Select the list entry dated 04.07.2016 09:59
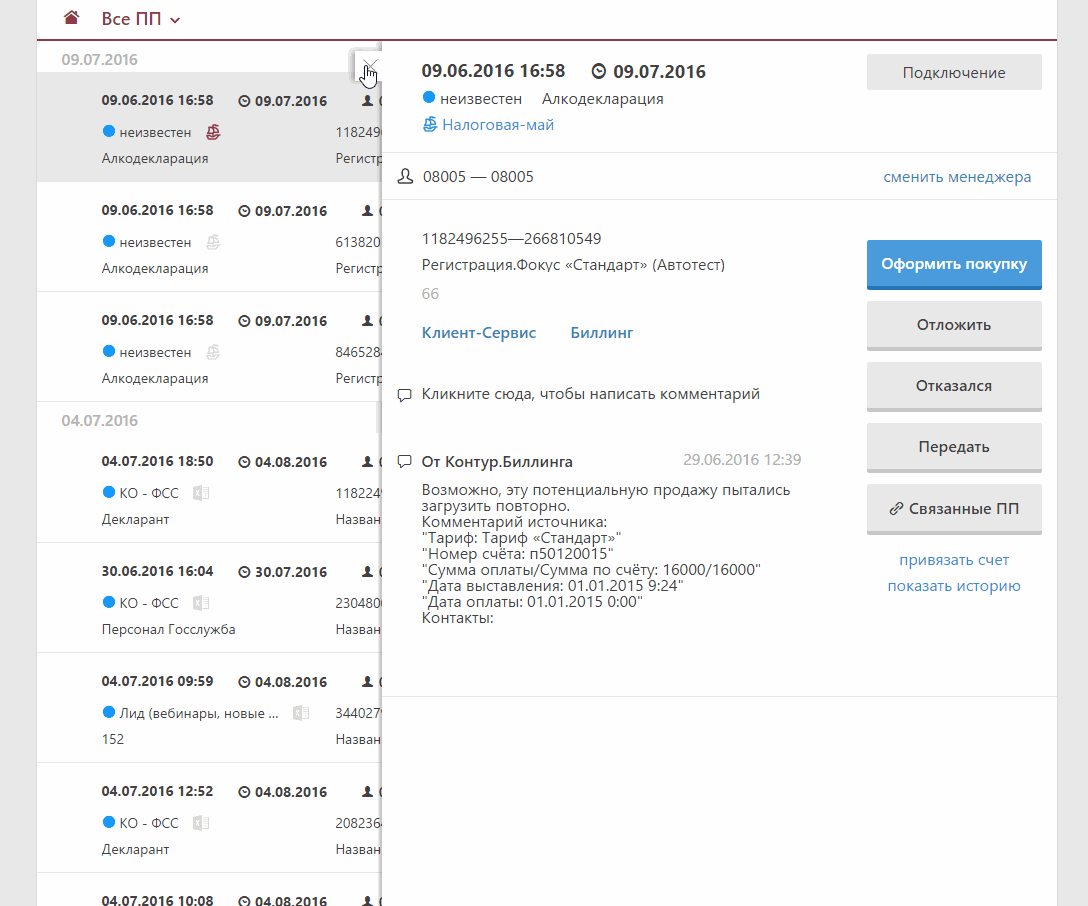The width and height of the screenshot is (1088, 906). [x=209, y=708]
